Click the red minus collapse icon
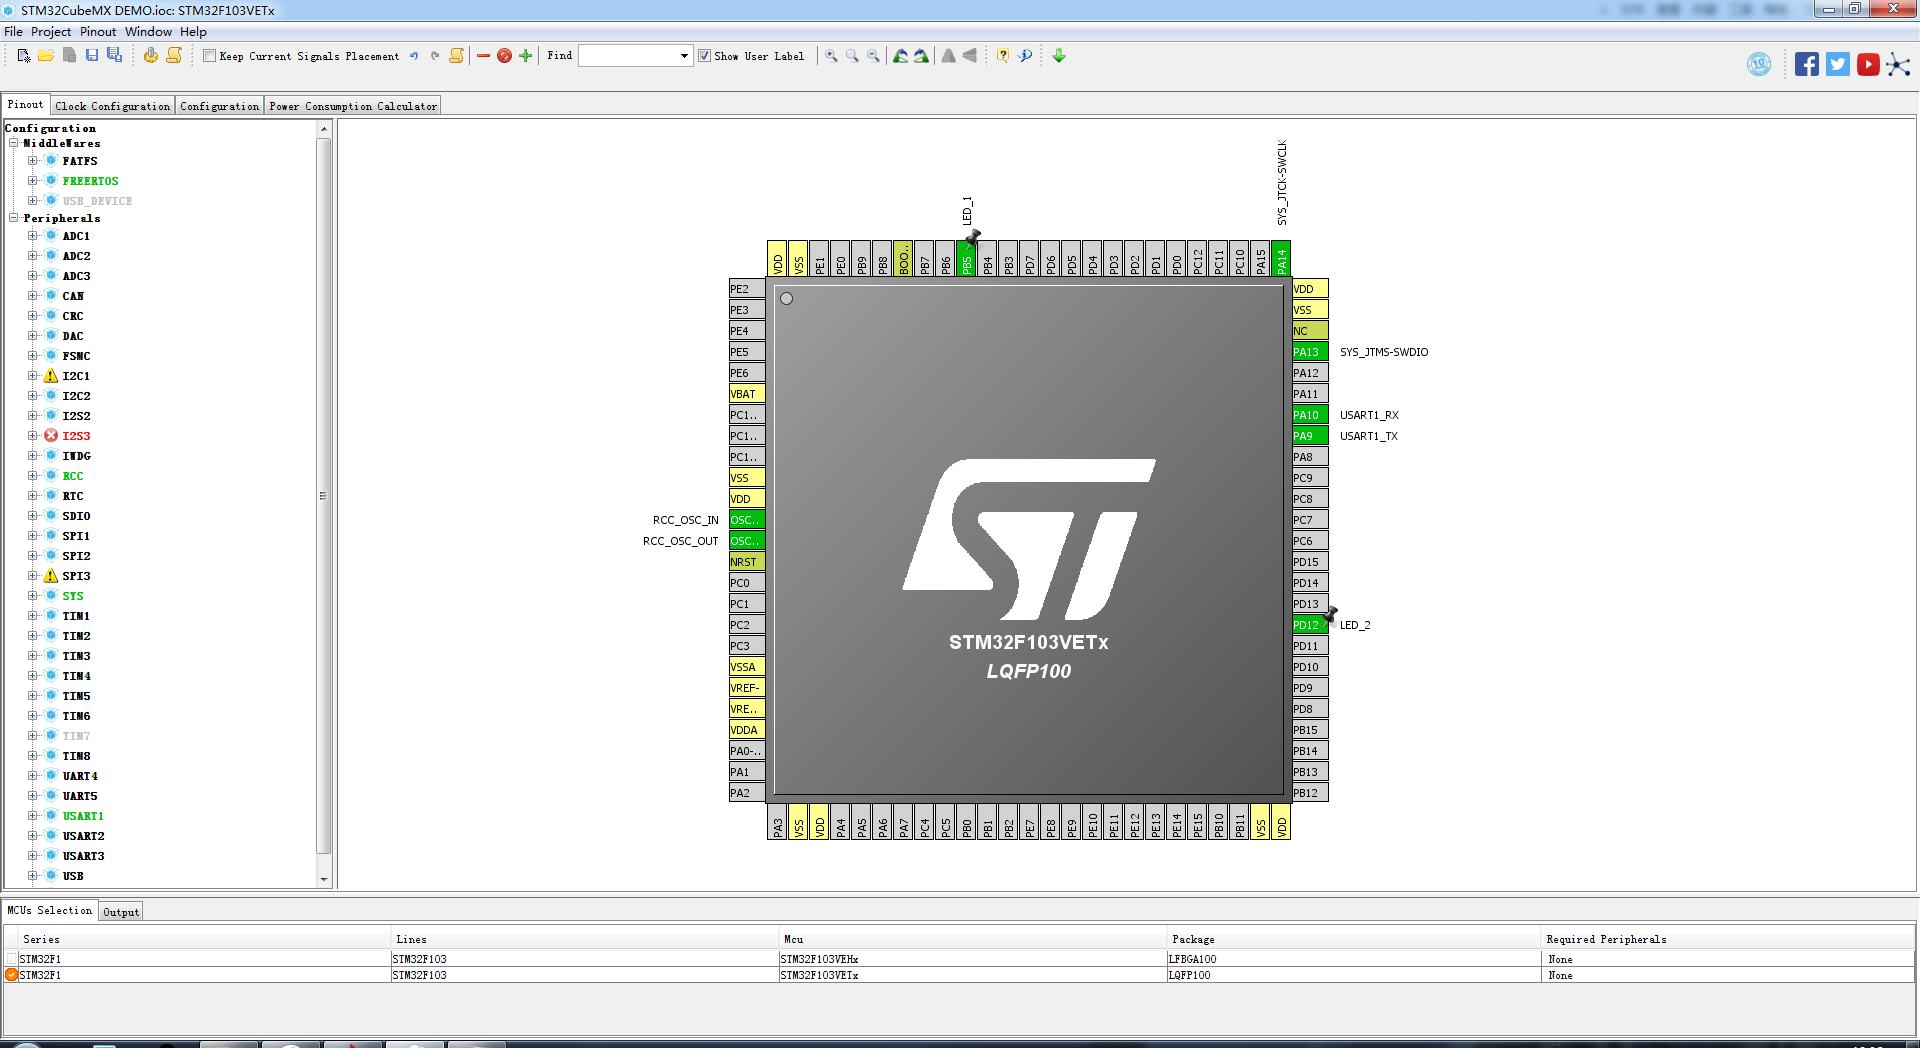The image size is (1920, 1048). [x=484, y=56]
